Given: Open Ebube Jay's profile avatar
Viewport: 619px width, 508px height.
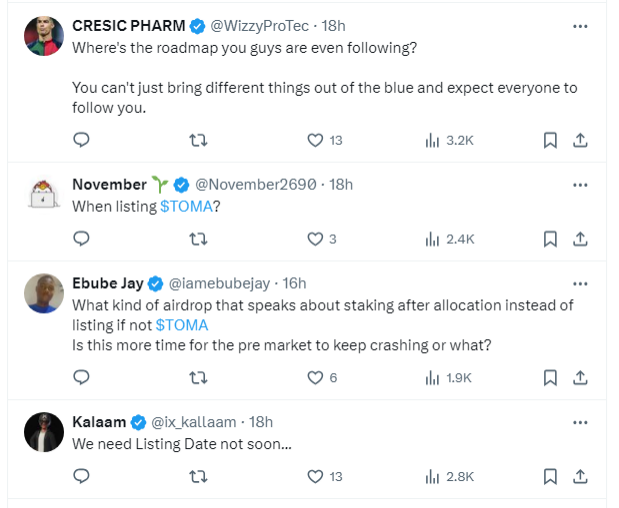Looking at the screenshot, I should (44, 293).
